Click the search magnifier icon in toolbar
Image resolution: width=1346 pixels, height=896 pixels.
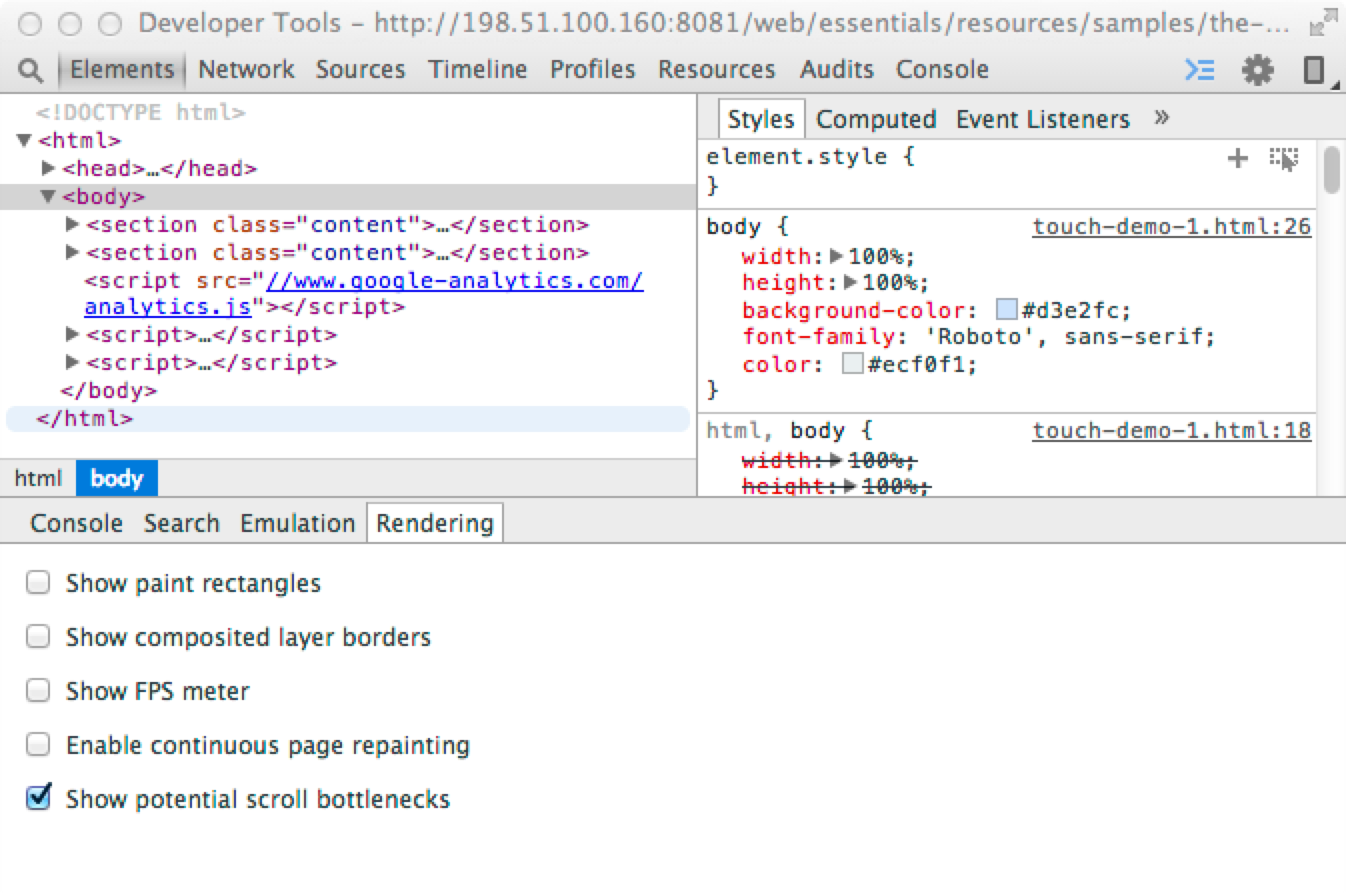click(x=31, y=70)
